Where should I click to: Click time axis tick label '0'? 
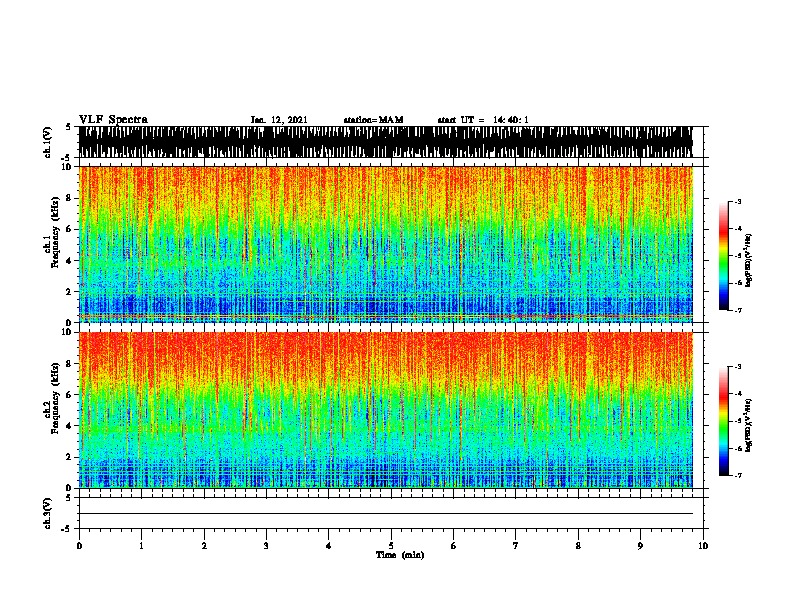click(79, 546)
